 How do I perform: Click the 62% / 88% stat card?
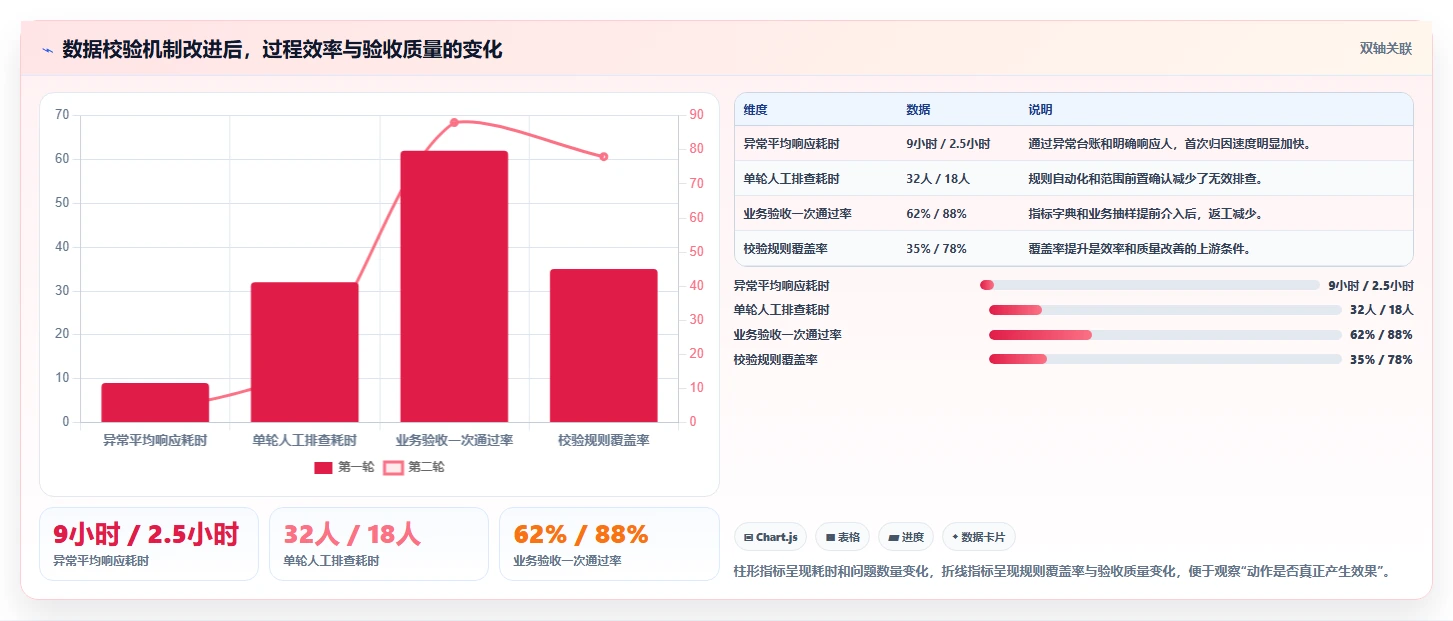pyautogui.click(x=609, y=544)
